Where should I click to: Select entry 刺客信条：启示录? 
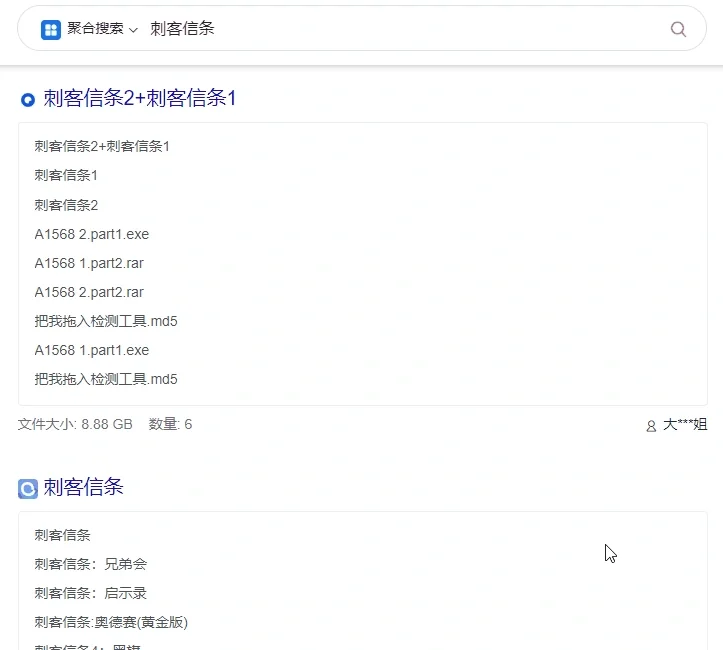[91, 593]
